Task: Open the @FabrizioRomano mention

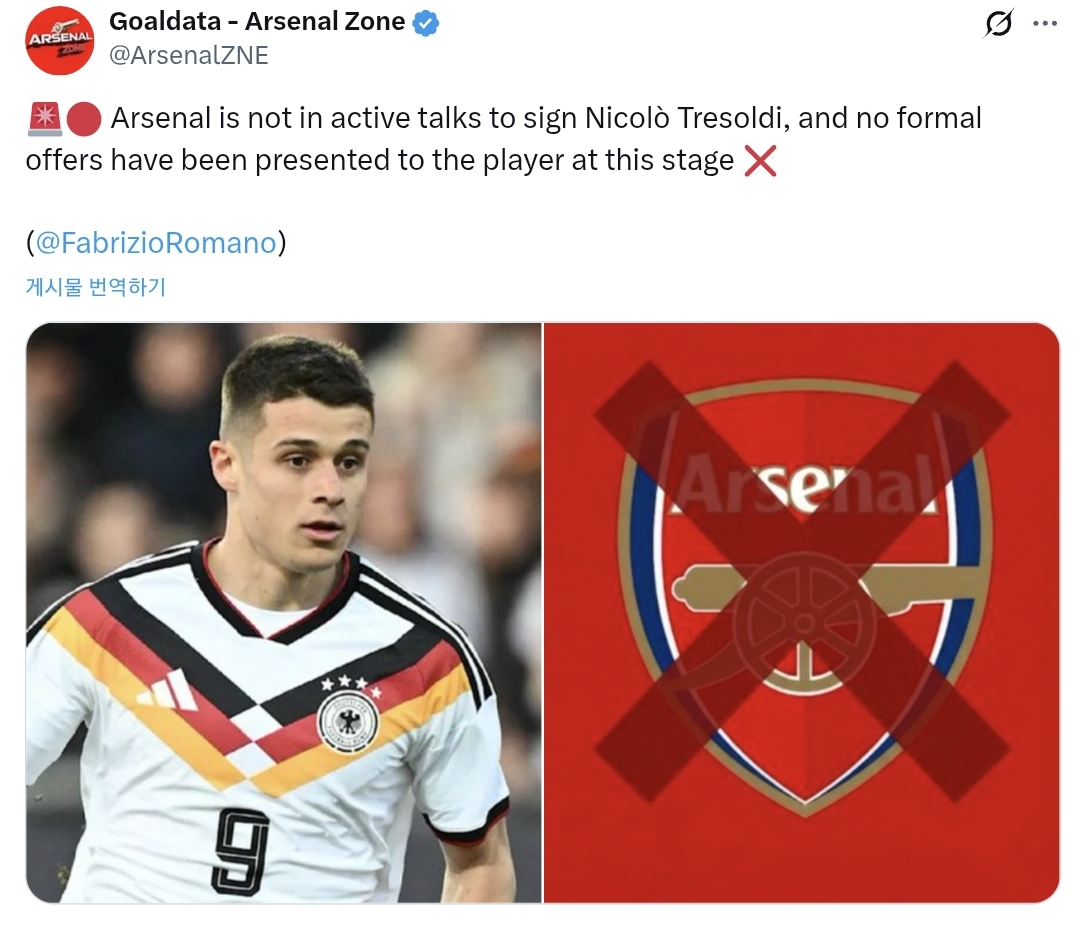Action: [x=155, y=243]
